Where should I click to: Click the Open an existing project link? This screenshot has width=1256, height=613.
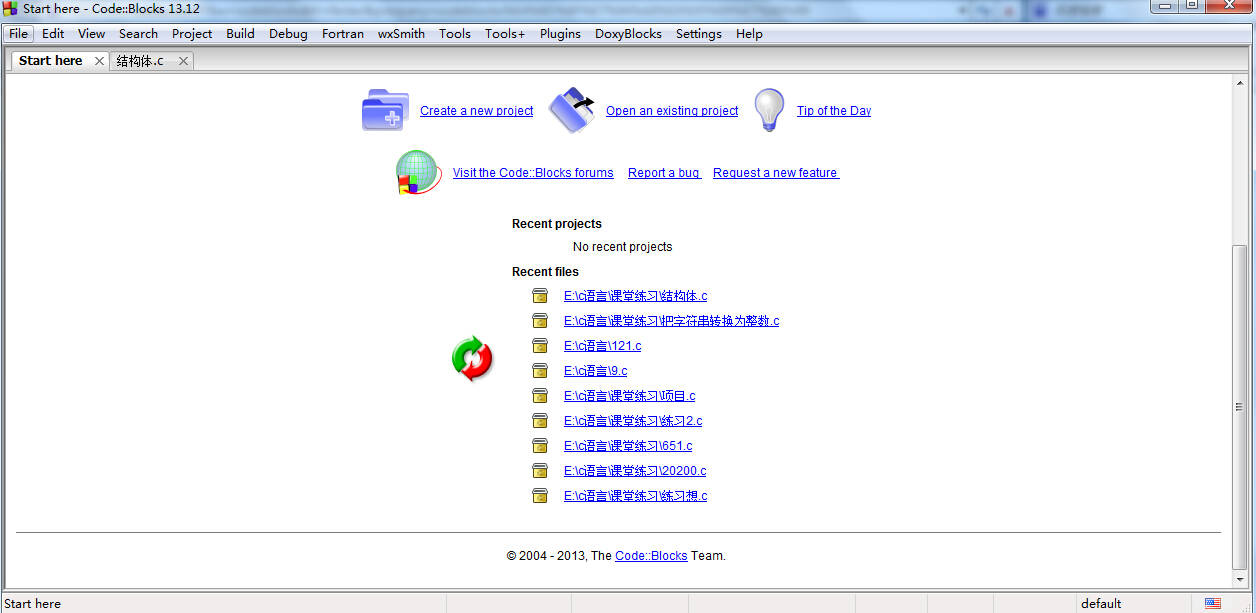(x=672, y=111)
